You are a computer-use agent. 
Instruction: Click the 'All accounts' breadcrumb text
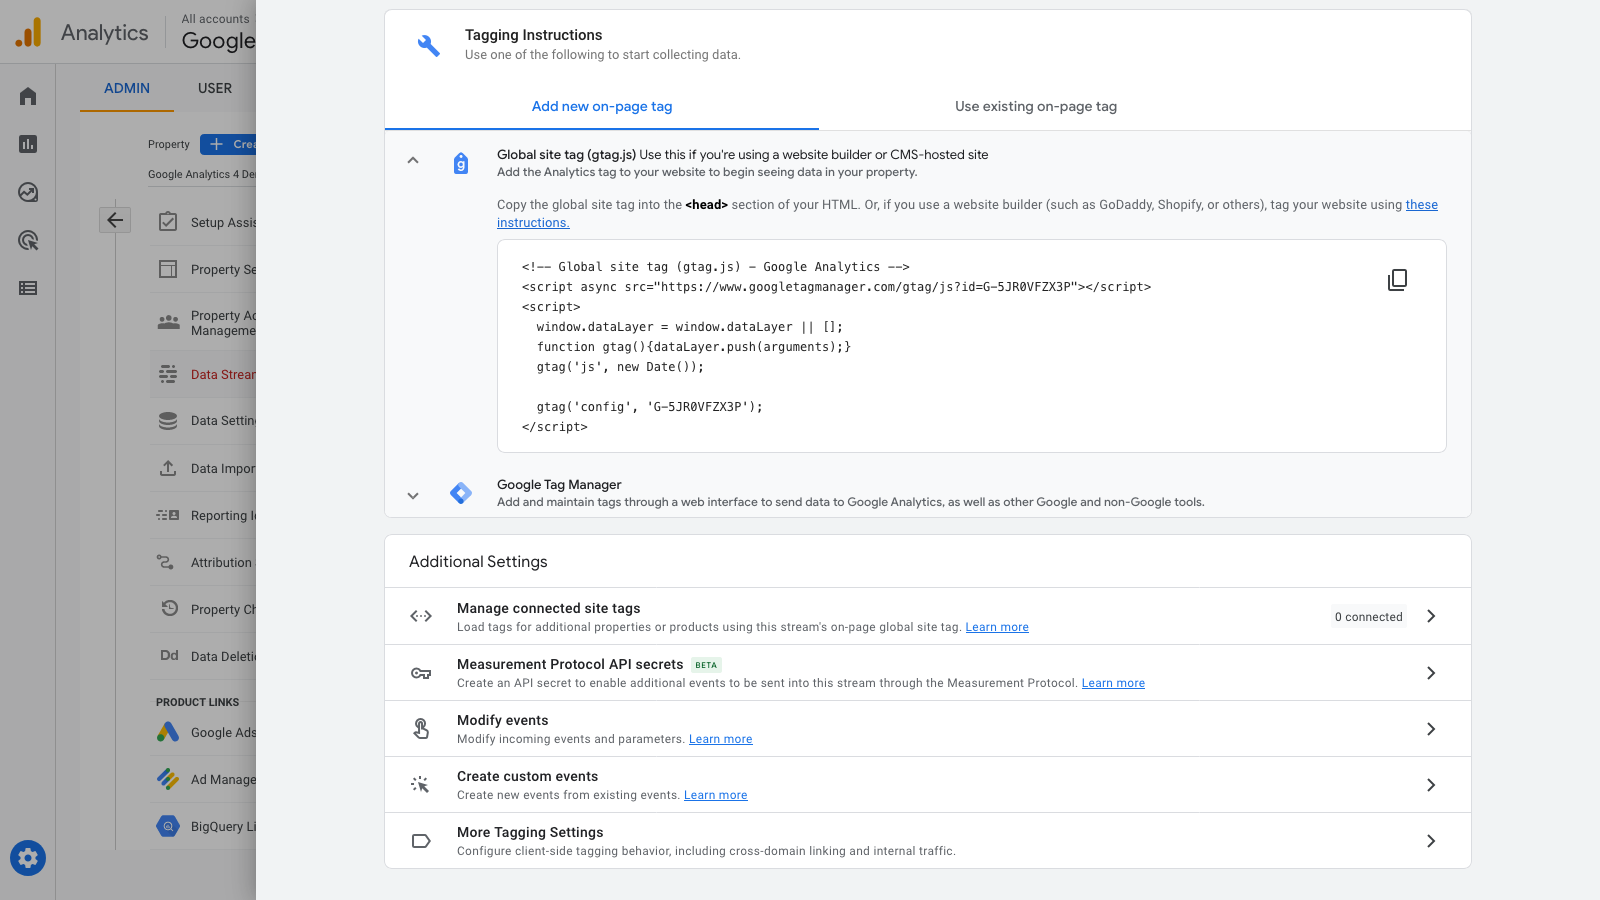pos(215,19)
